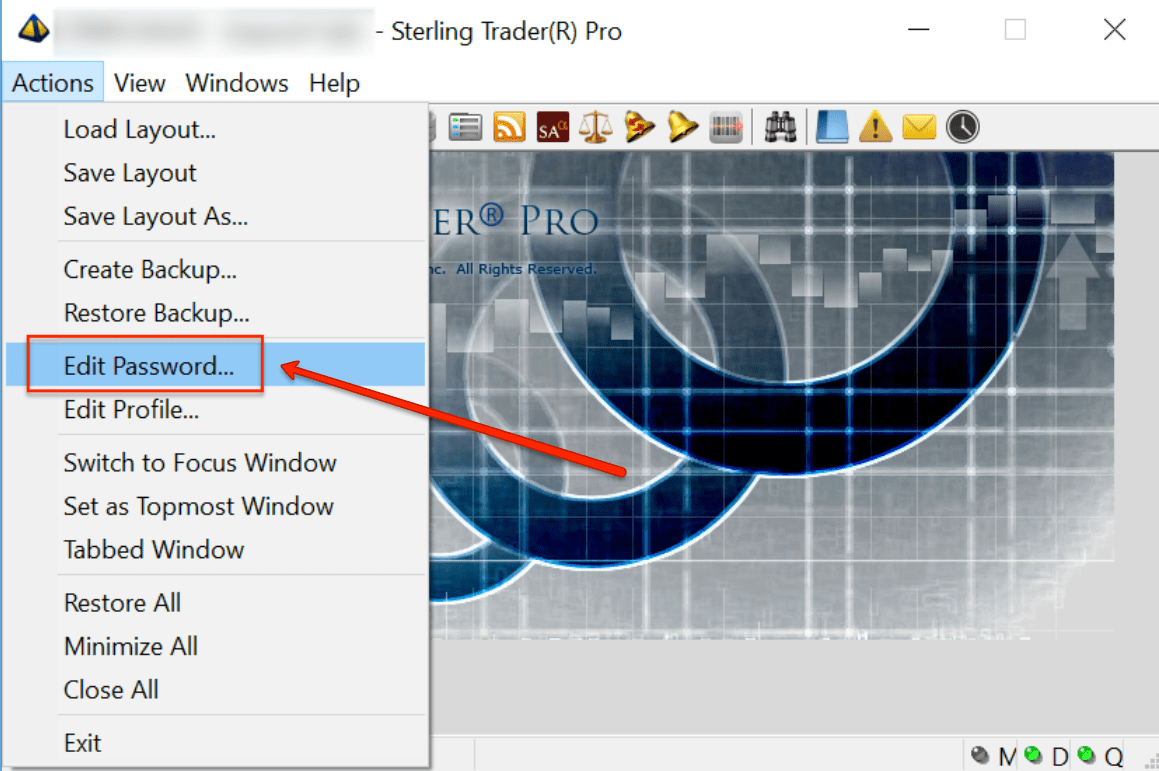Click the SA alpha toolbar icon
The height and width of the screenshot is (771, 1159).
[x=552, y=127]
